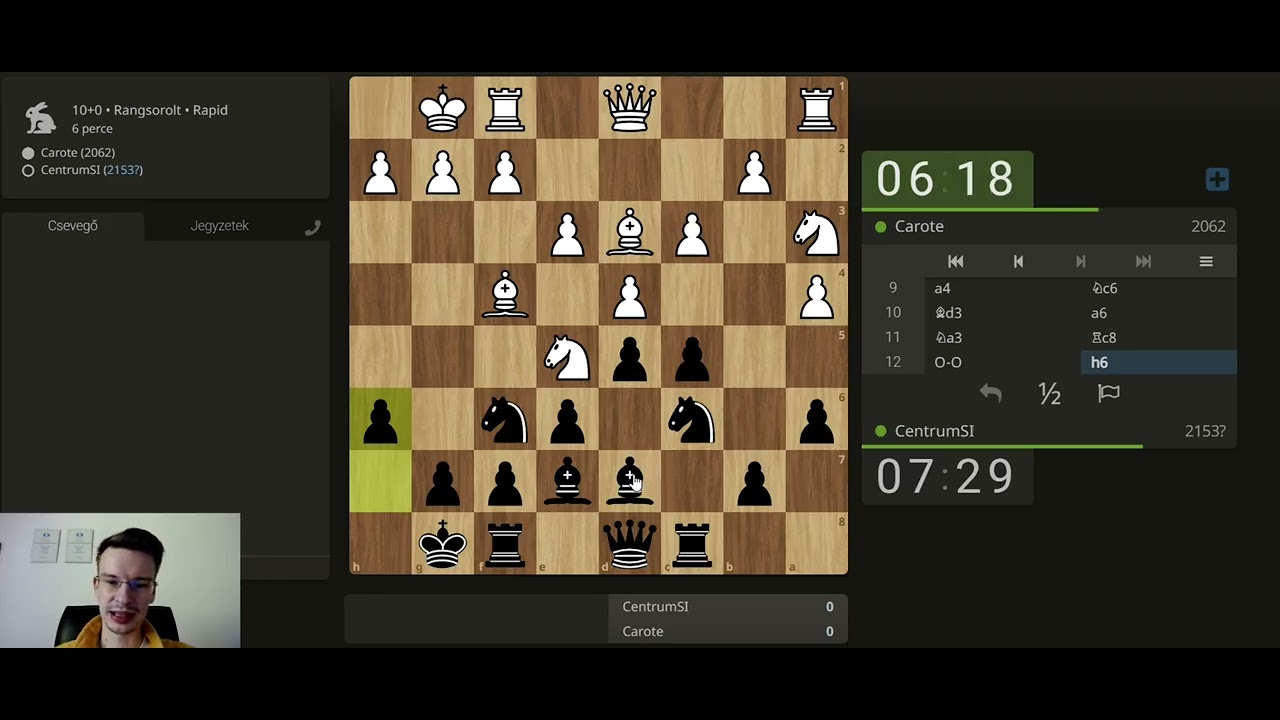Select move 12 O-O in the move list
The height and width of the screenshot is (720, 1280).
(1003, 362)
